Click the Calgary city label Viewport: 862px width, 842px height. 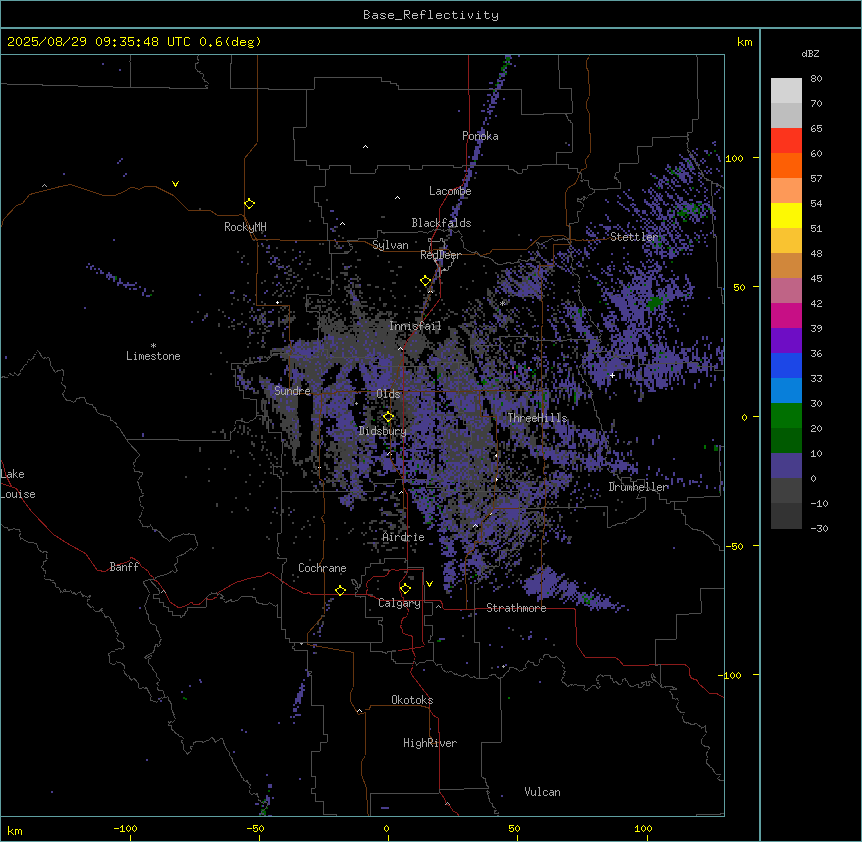(x=399, y=603)
